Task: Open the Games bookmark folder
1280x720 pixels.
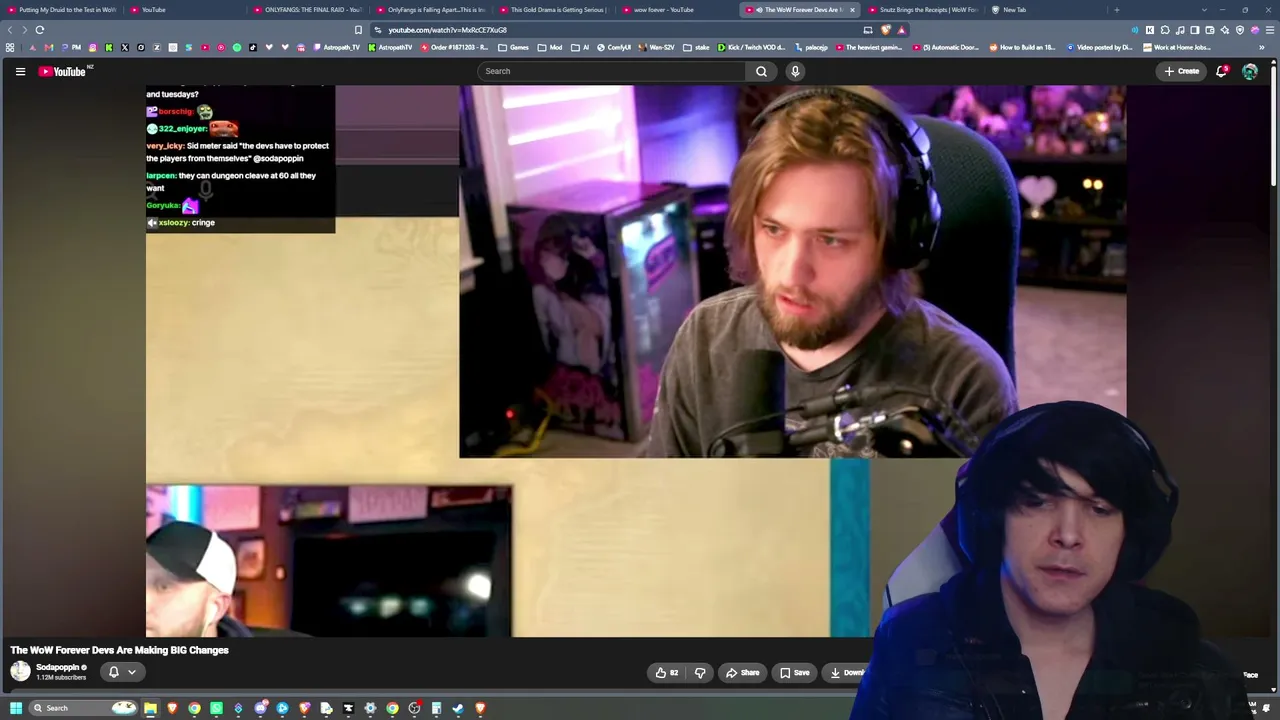Action: (513, 47)
